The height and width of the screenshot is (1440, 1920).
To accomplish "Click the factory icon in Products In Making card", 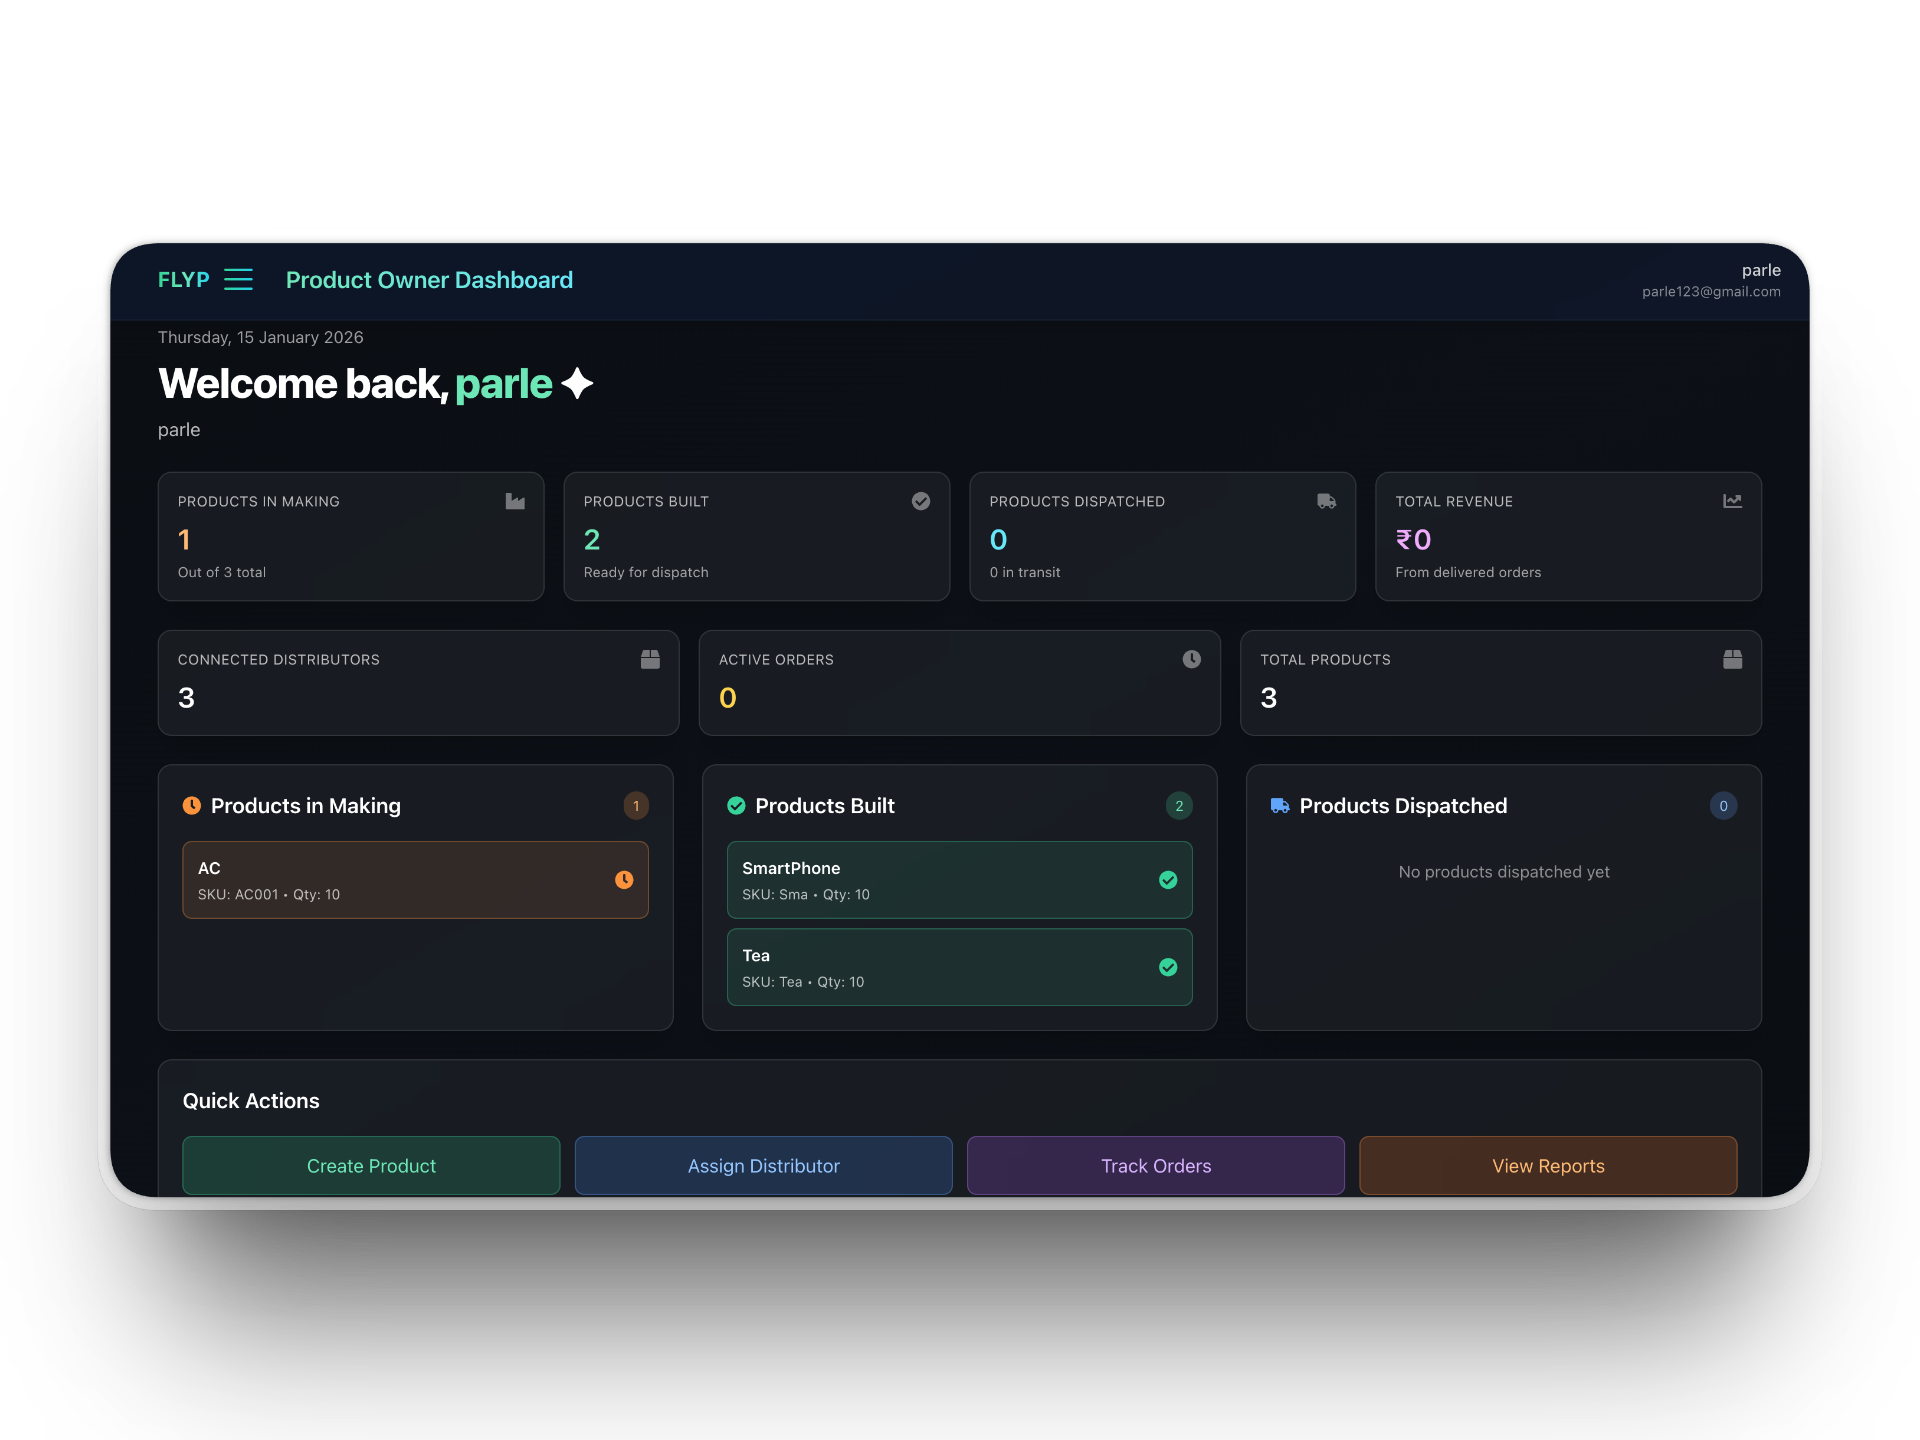I will point(515,501).
